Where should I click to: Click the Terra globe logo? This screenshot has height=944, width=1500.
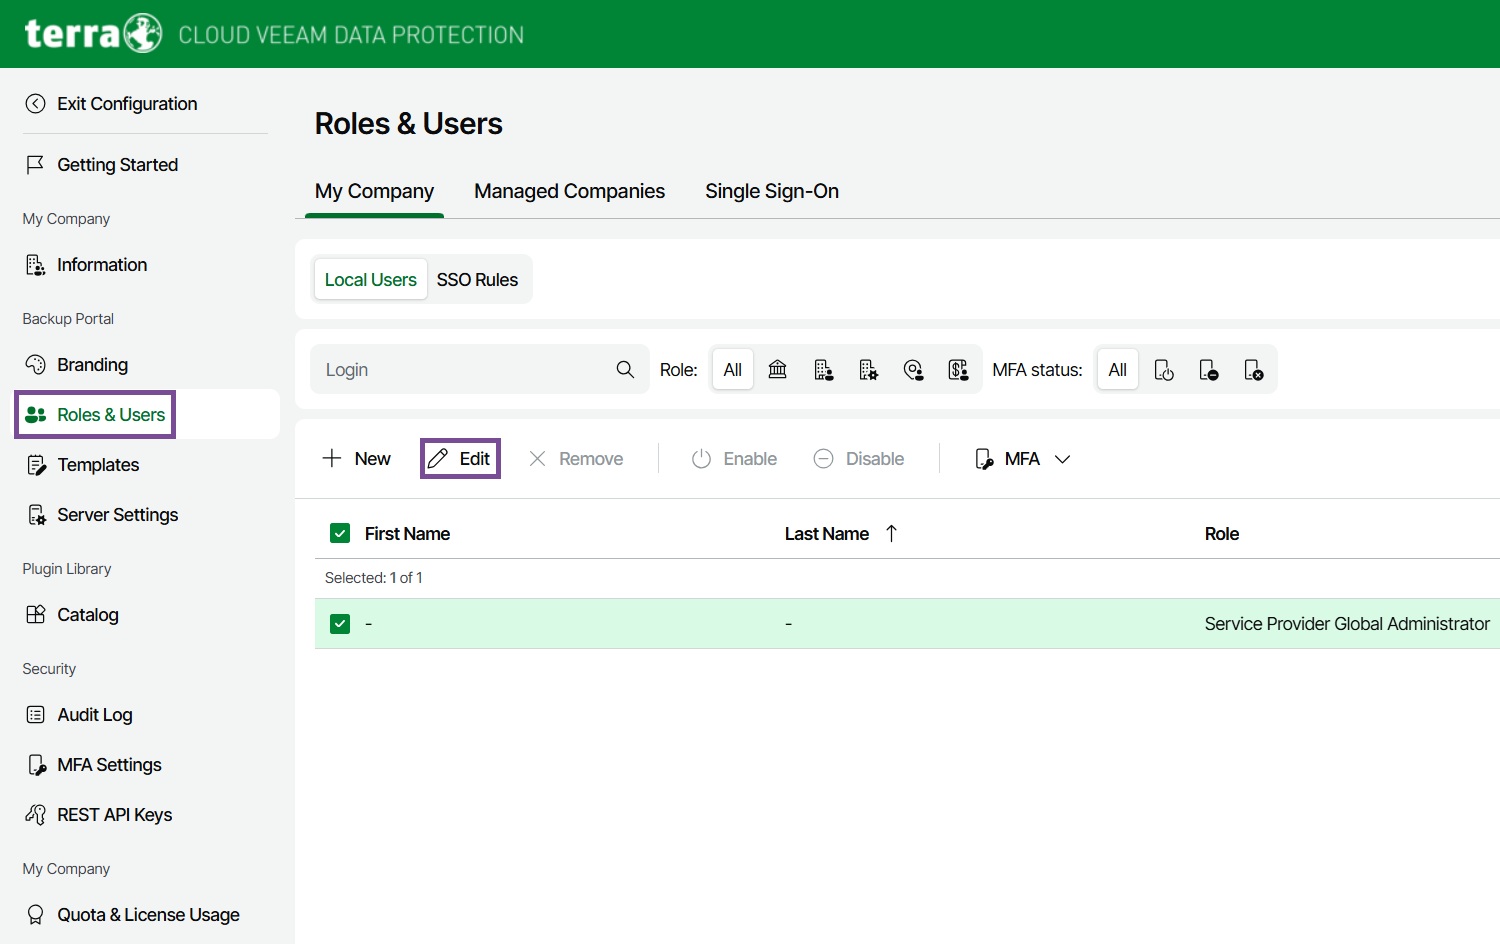click(x=143, y=33)
